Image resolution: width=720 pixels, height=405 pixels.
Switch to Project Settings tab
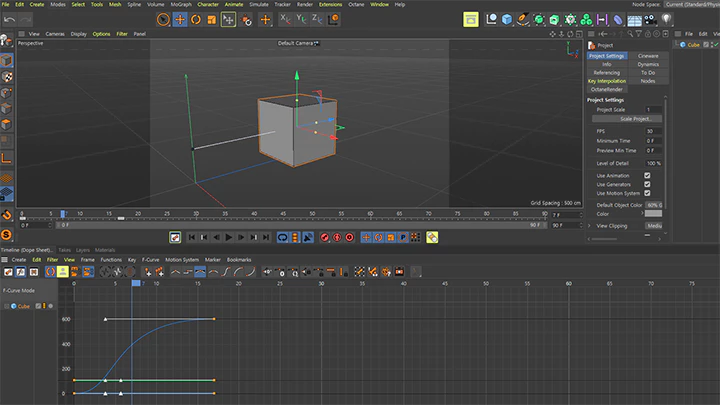tap(607, 56)
